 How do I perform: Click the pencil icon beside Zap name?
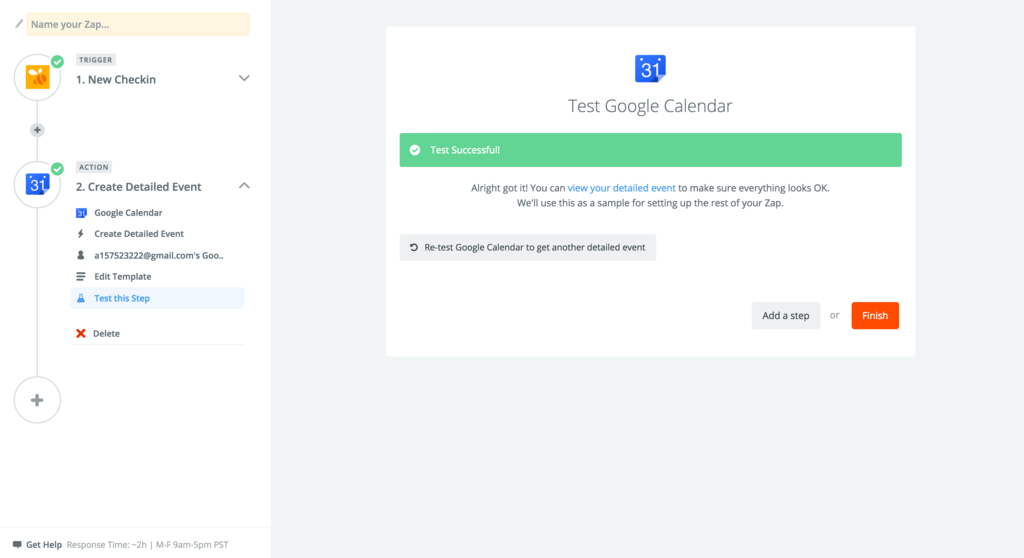18,24
